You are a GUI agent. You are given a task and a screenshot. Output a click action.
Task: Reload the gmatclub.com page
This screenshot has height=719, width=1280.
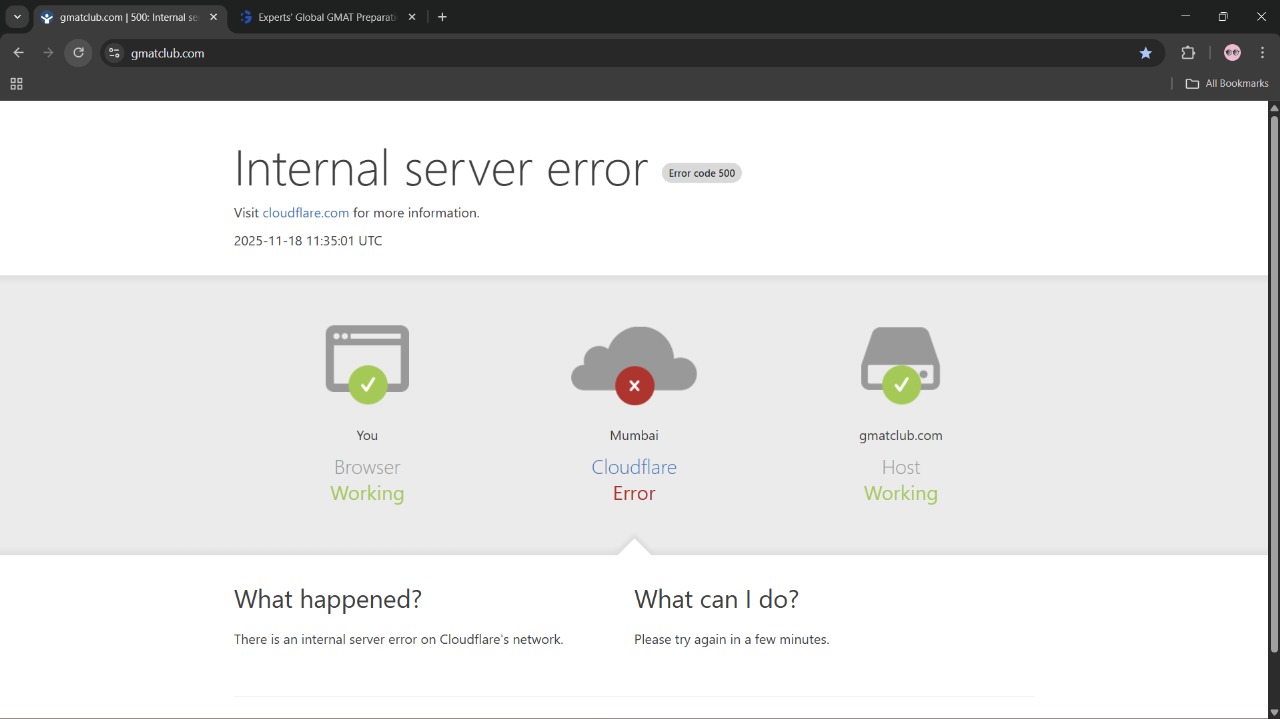(x=78, y=53)
